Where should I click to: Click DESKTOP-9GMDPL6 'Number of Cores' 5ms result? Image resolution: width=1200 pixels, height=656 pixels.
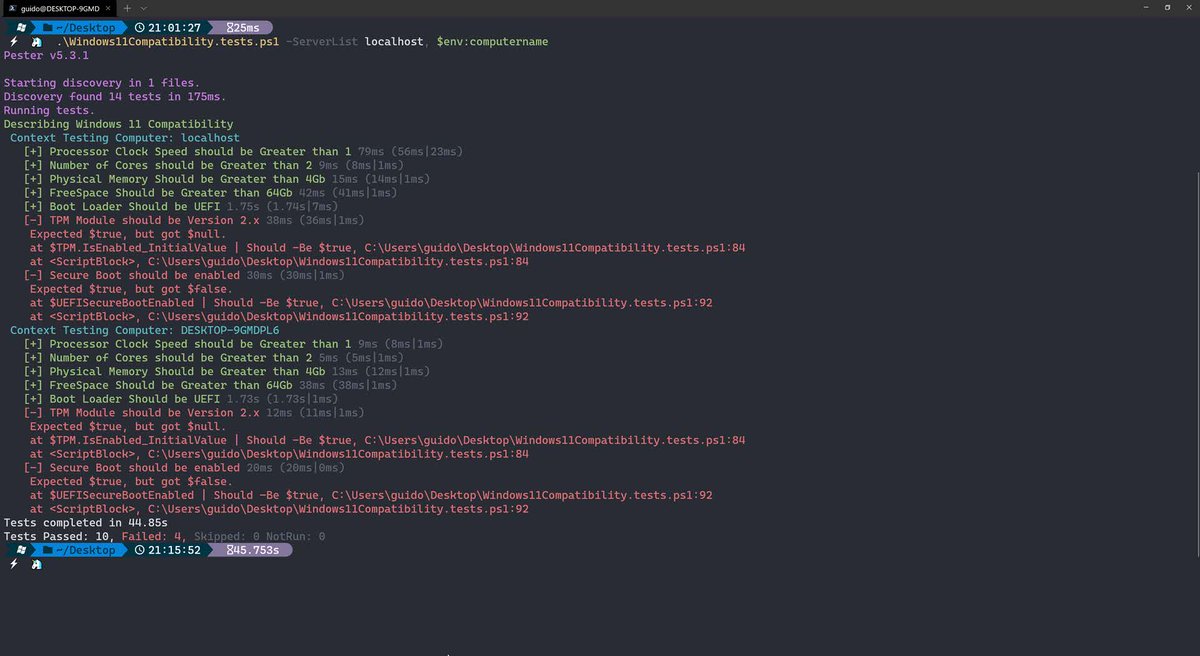[x=214, y=358]
